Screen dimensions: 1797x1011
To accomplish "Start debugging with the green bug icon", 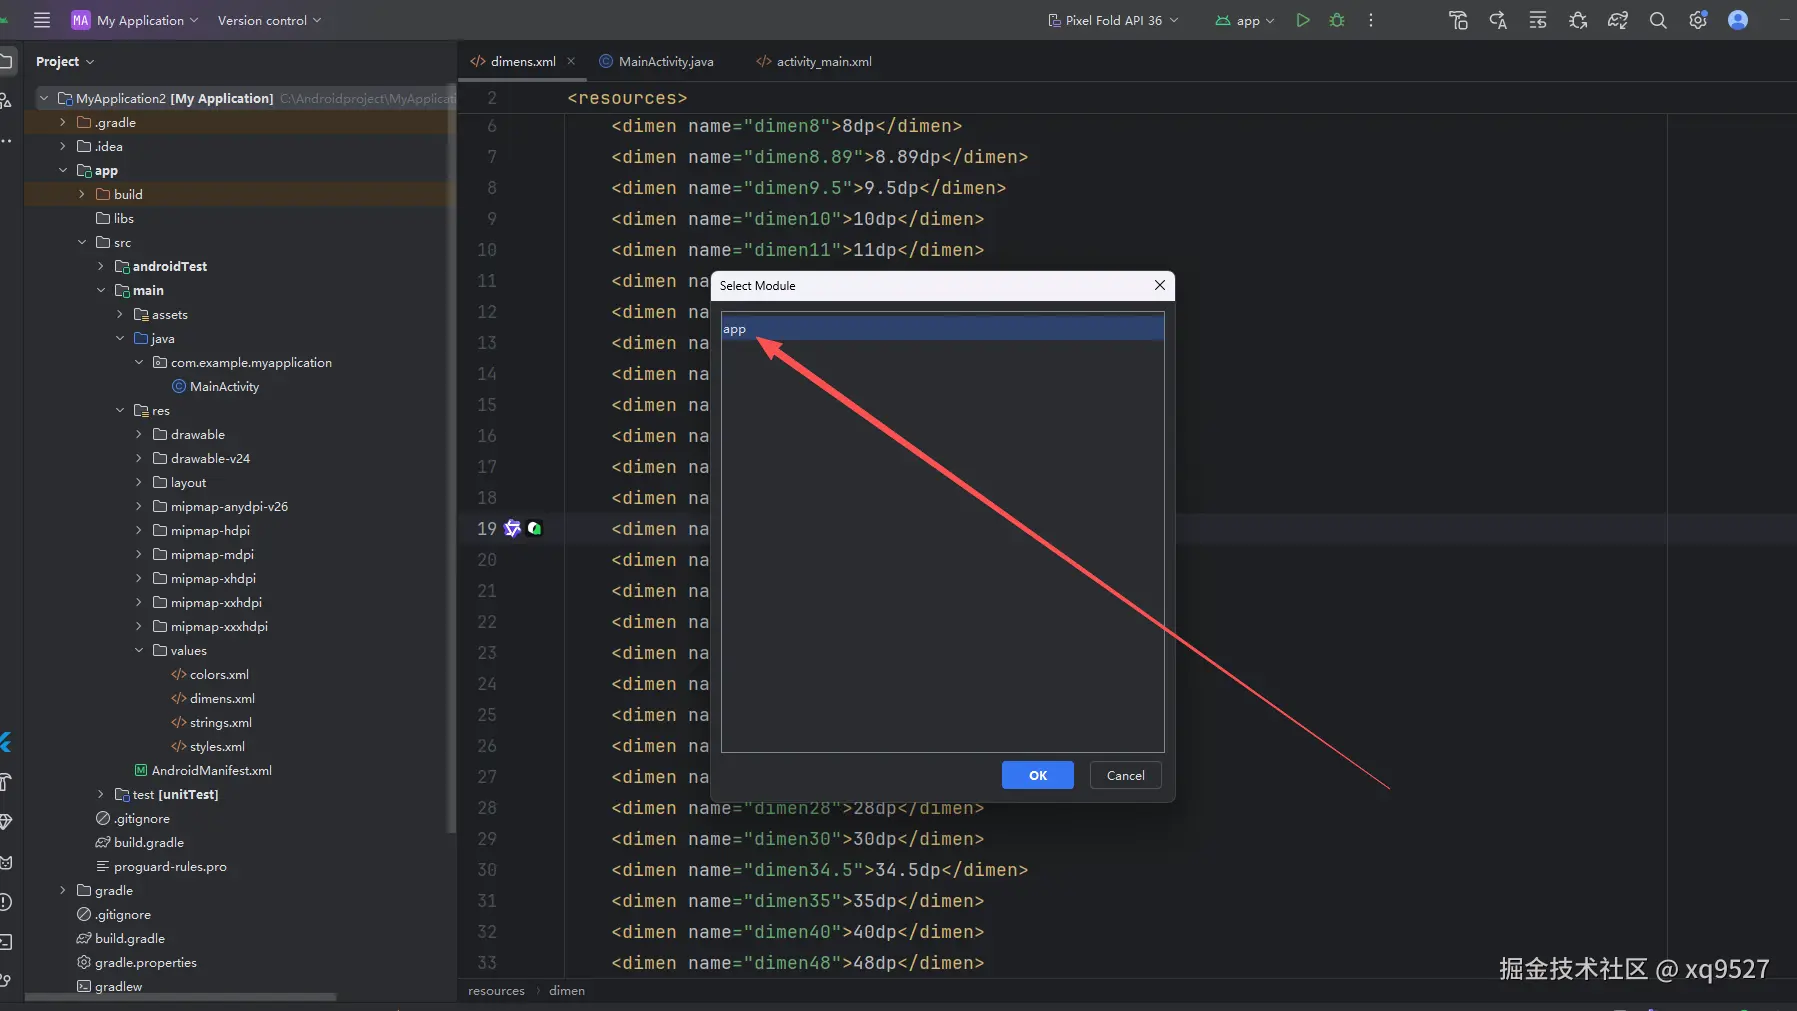I will pos(1337,20).
